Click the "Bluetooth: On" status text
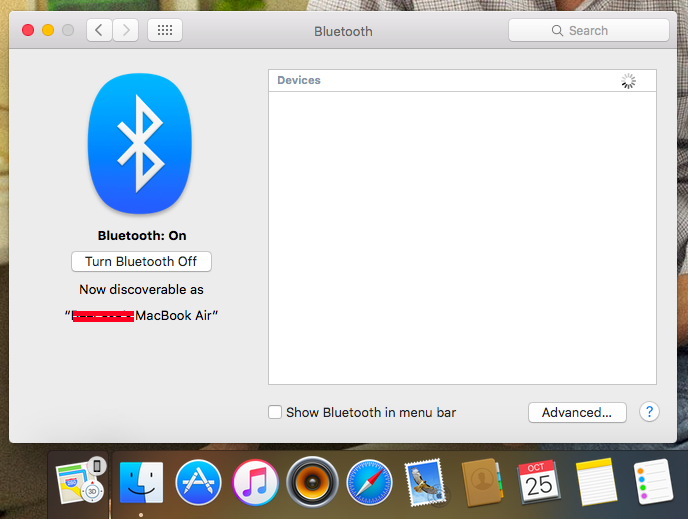 142,236
